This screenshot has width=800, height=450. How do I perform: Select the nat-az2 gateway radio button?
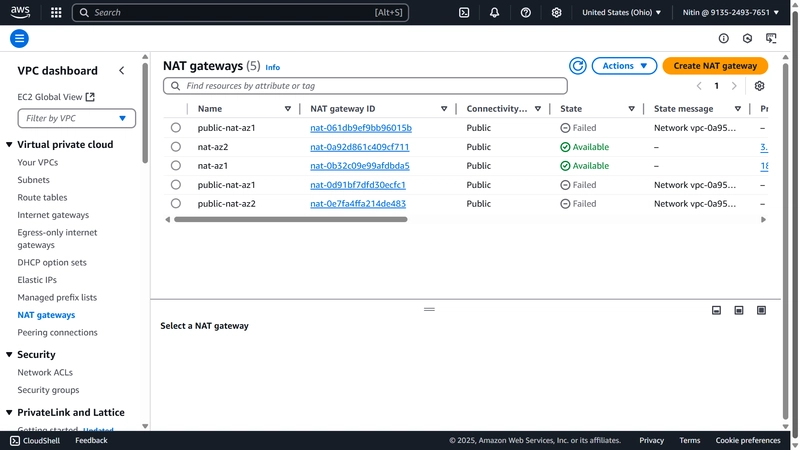point(176,147)
